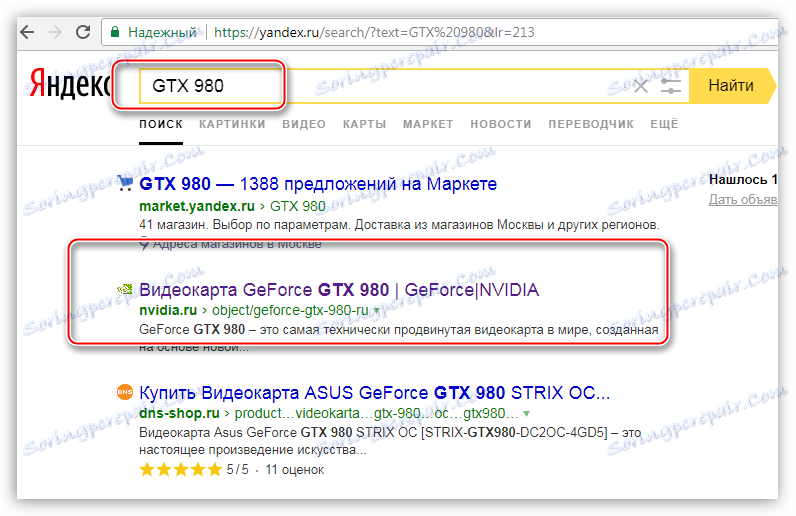Click the 41 магазин description snippet
The width and height of the screenshot is (796, 516).
click(399, 225)
